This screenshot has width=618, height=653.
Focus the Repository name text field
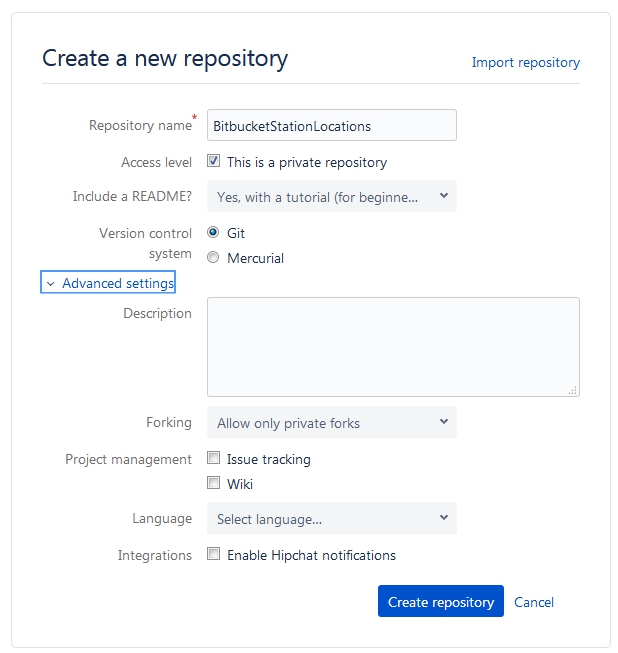tap(331, 126)
